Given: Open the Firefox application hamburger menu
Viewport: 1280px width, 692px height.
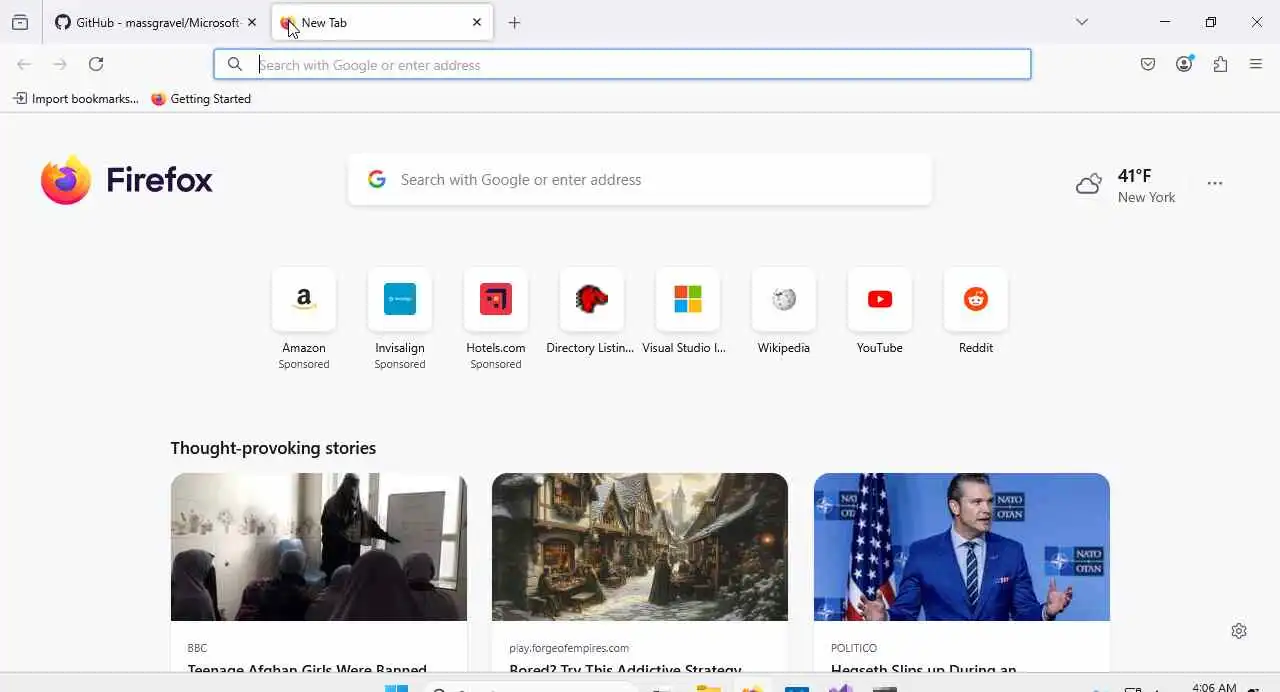Looking at the screenshot, I should [1256, 64].
